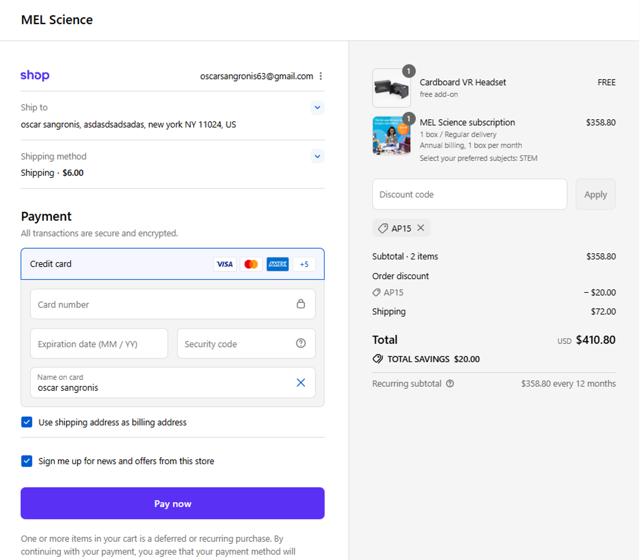
Task: Clear the name on card field
Action: (300, 382)
